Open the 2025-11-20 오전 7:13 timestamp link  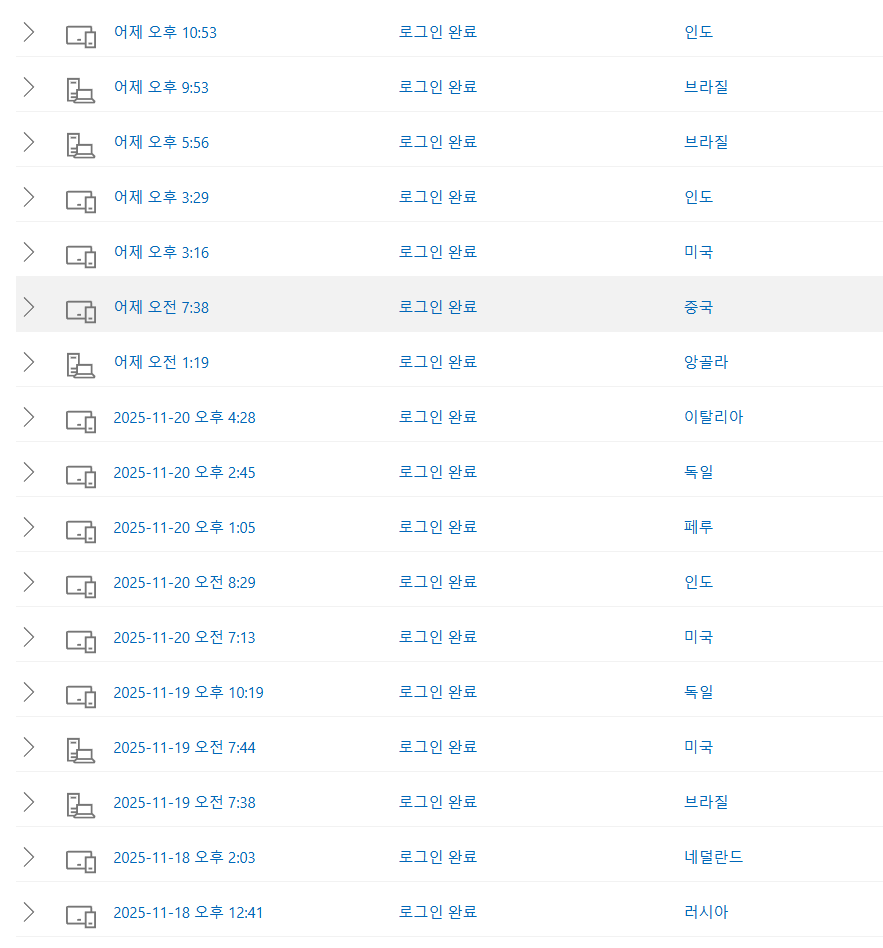184,637
